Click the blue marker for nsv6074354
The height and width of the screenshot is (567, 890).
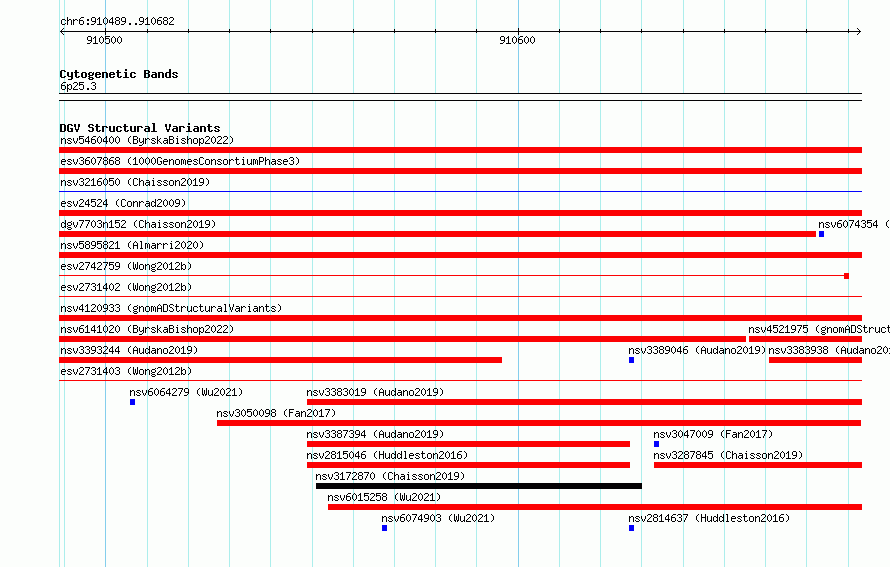click(821, 234)
